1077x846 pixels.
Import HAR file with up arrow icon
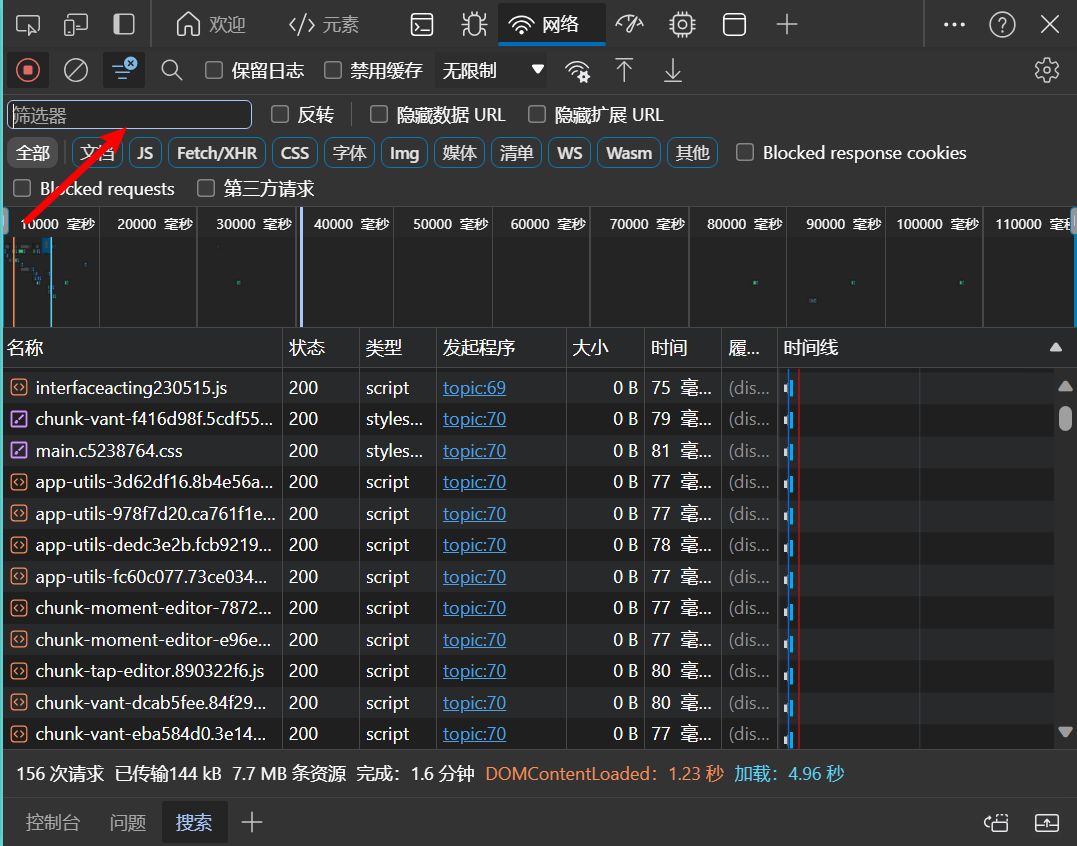click(x=624, y=70)
